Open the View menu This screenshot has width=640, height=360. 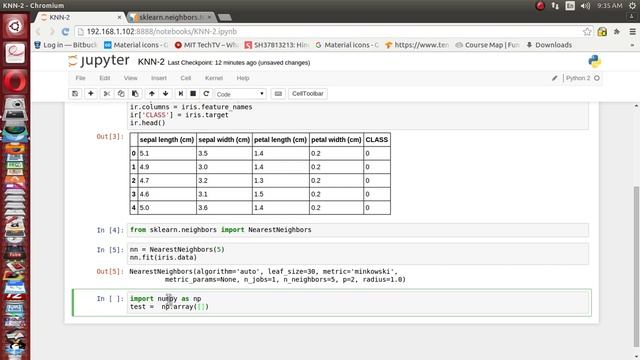coord(131,78)
